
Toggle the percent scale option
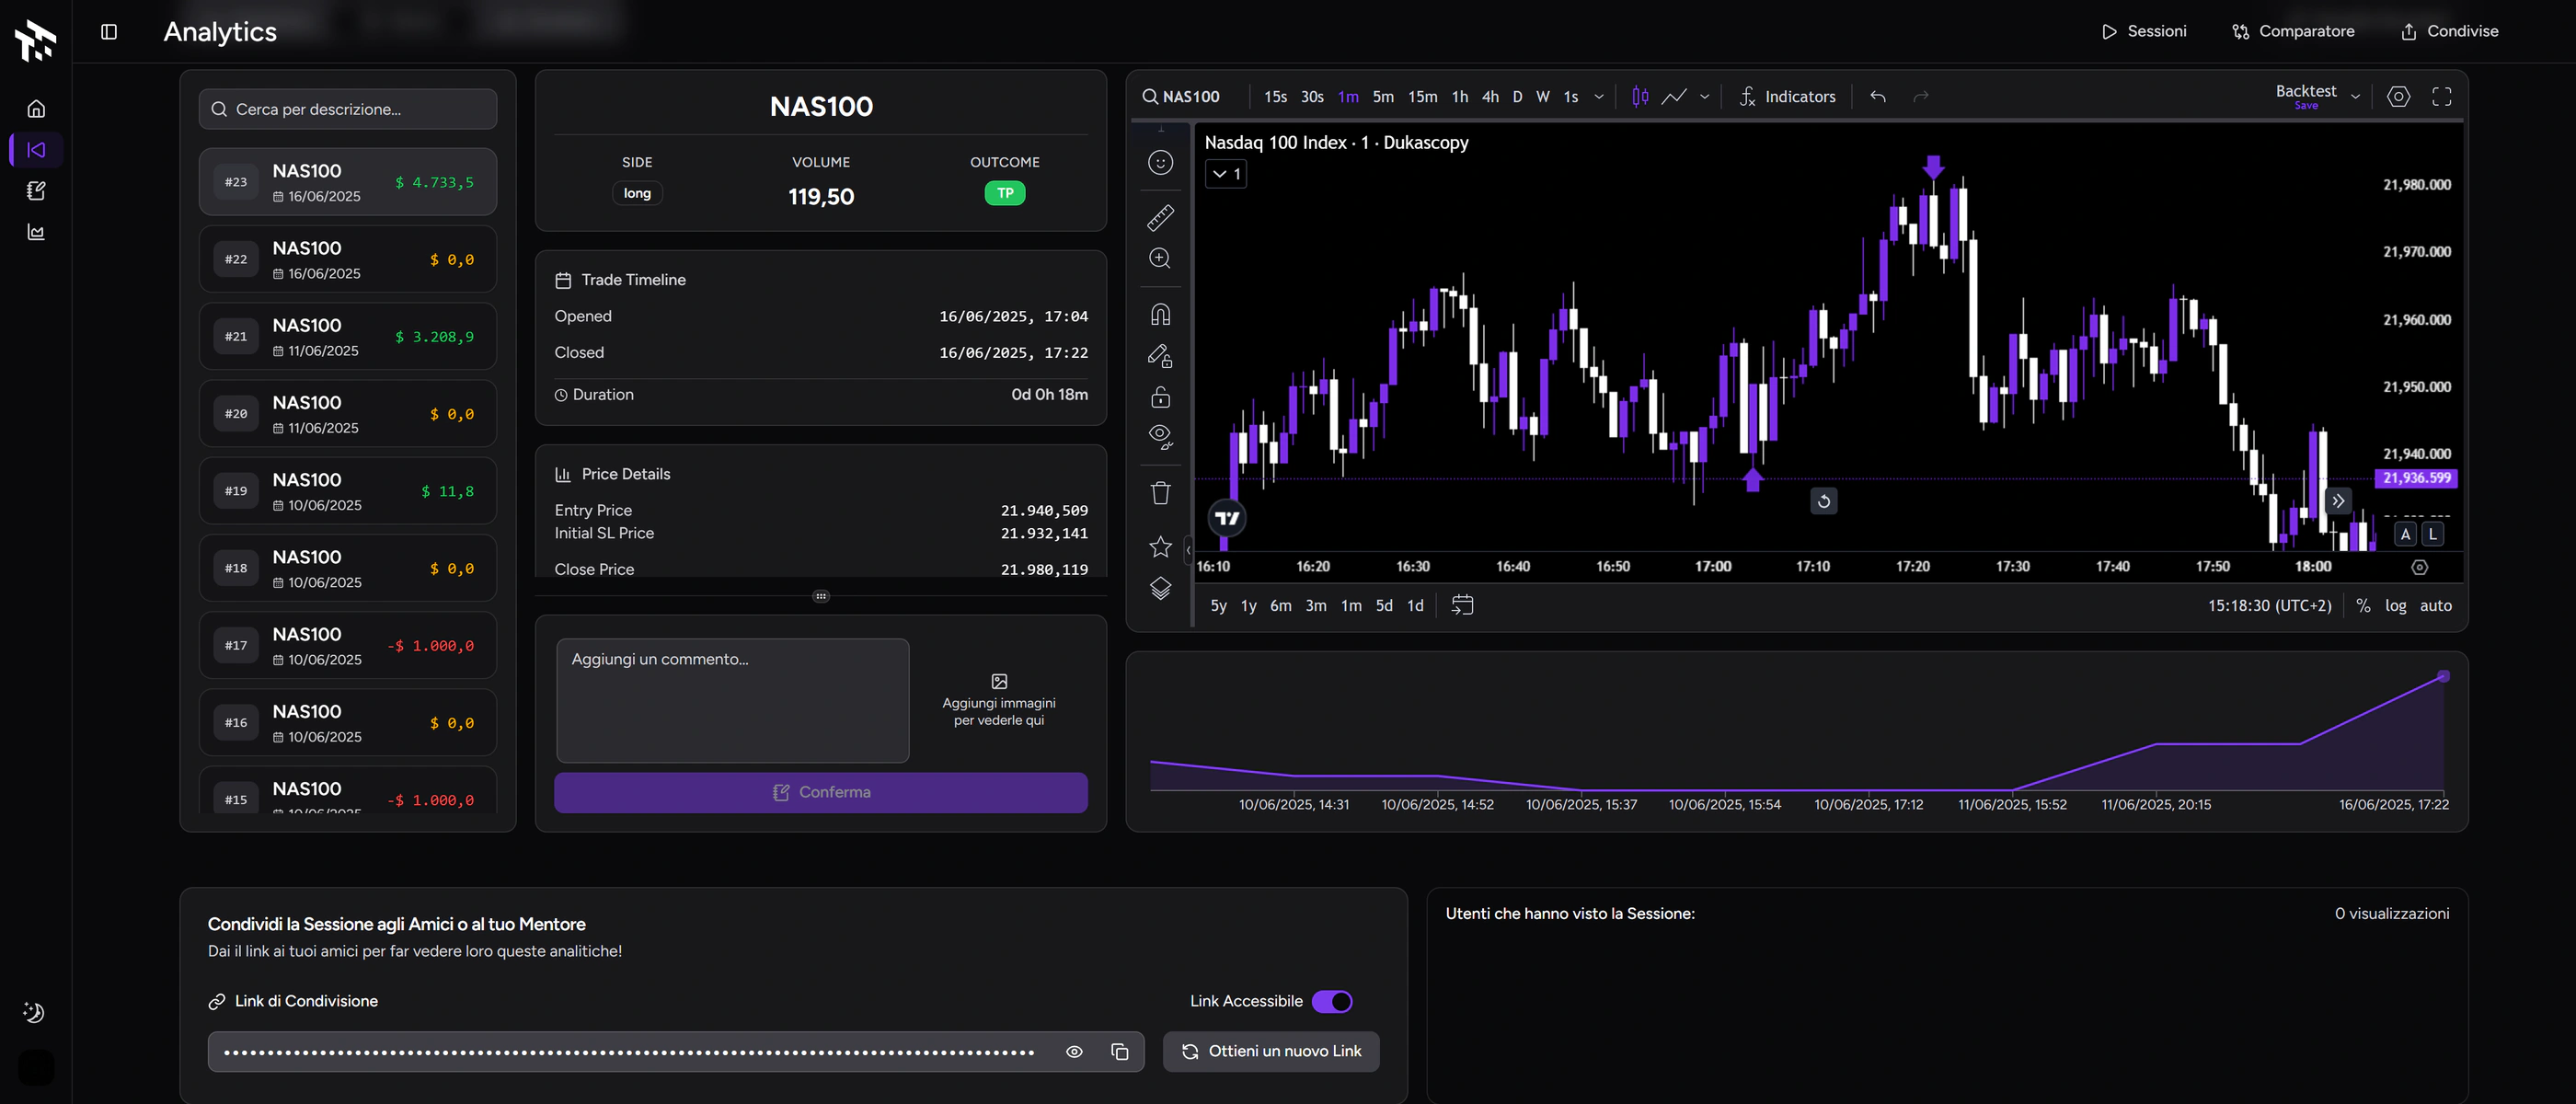2363,606
